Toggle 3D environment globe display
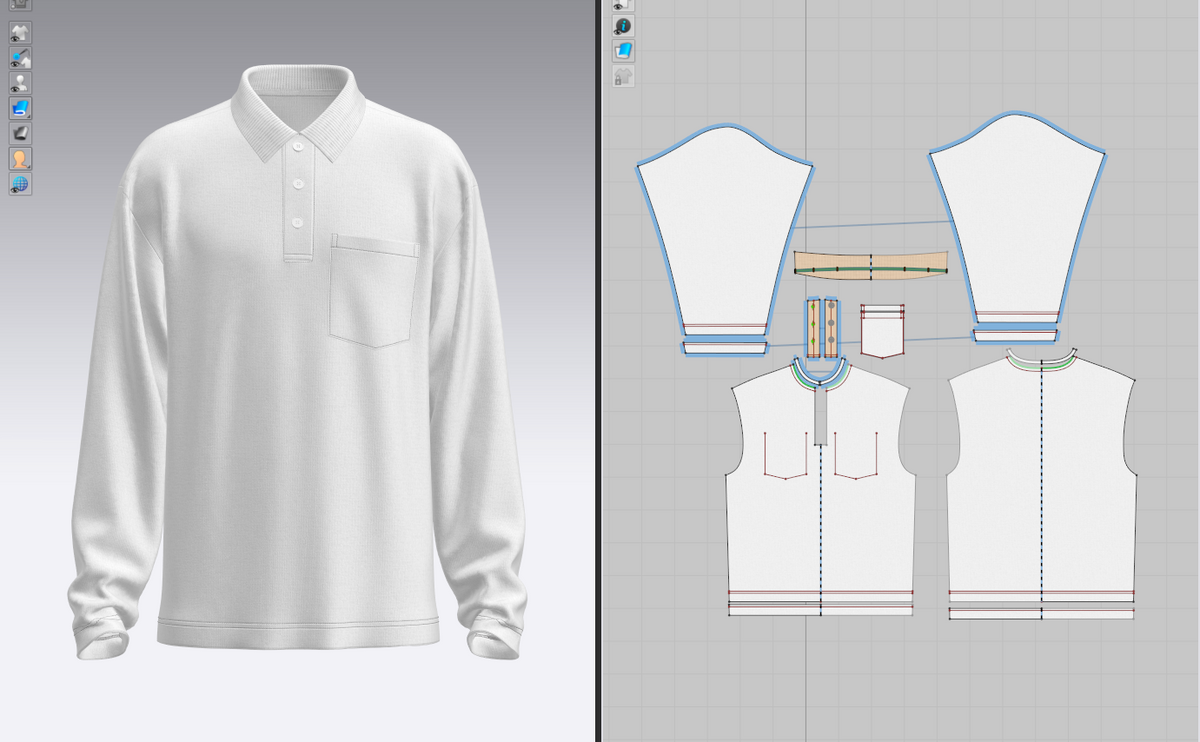 (x=20, y=183)
